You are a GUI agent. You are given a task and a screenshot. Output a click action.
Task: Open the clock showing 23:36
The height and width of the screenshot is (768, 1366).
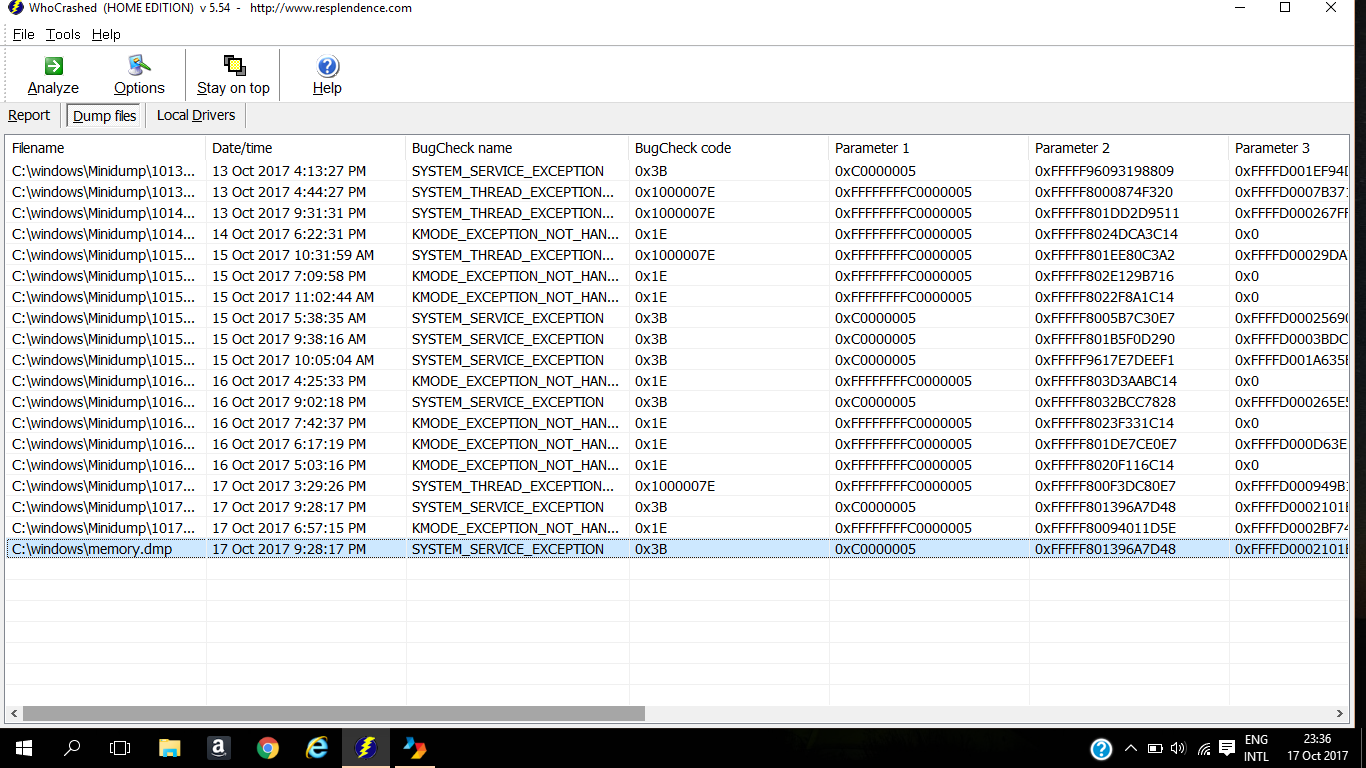pyautogui.click(x=1316, y=748)
